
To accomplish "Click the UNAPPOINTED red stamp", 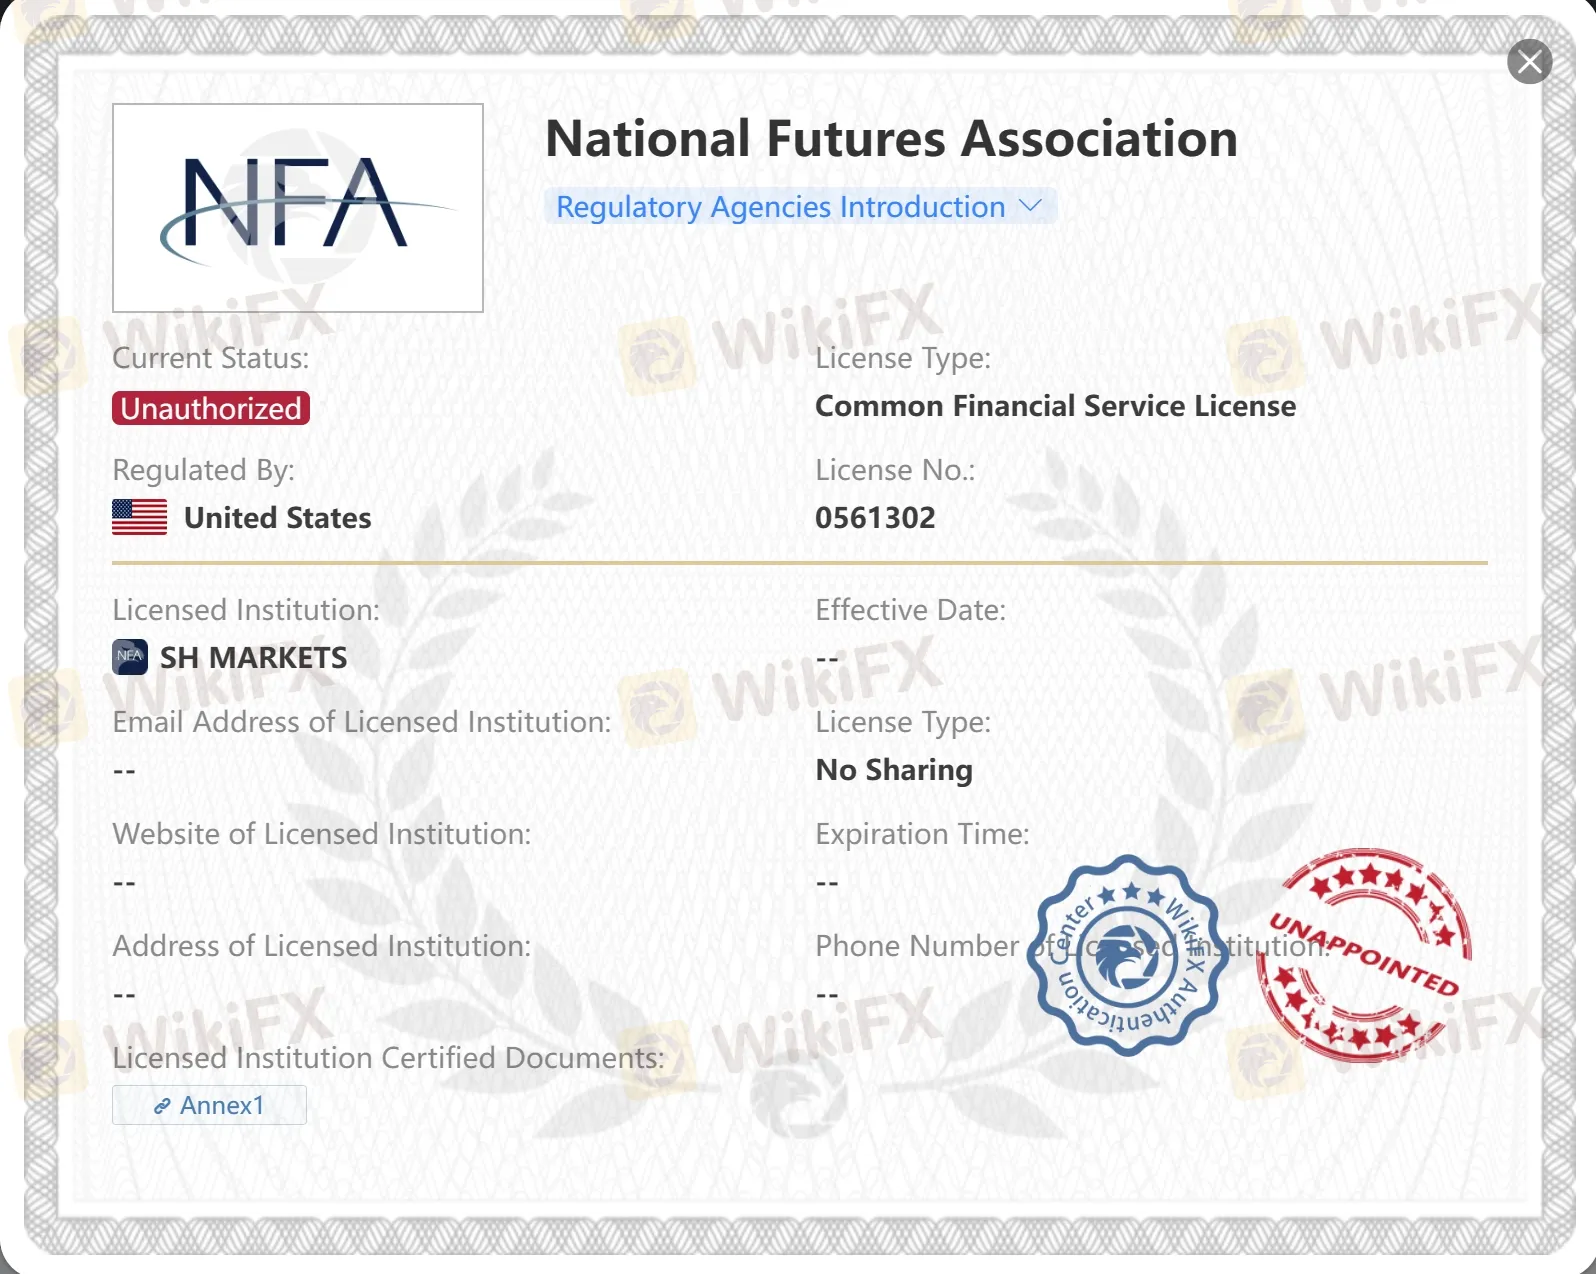I will pos(1364,954).
